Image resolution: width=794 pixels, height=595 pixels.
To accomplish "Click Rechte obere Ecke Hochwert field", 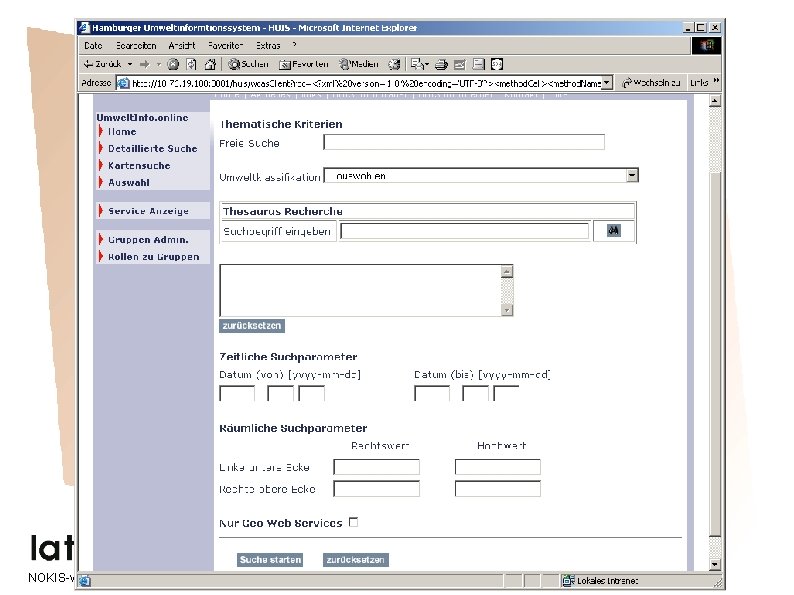I will [498, 489].
